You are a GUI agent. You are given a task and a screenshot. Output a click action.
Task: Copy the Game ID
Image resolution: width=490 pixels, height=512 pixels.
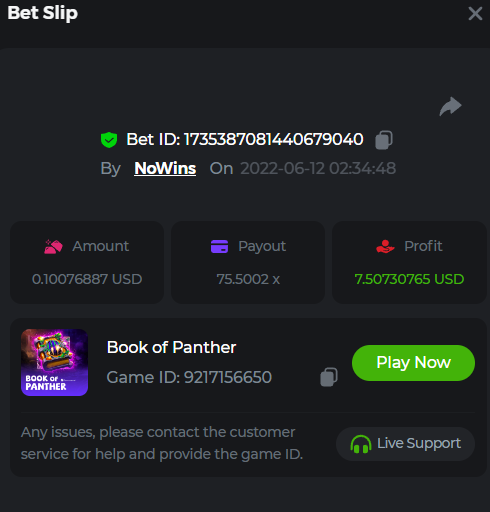[329, 377]
